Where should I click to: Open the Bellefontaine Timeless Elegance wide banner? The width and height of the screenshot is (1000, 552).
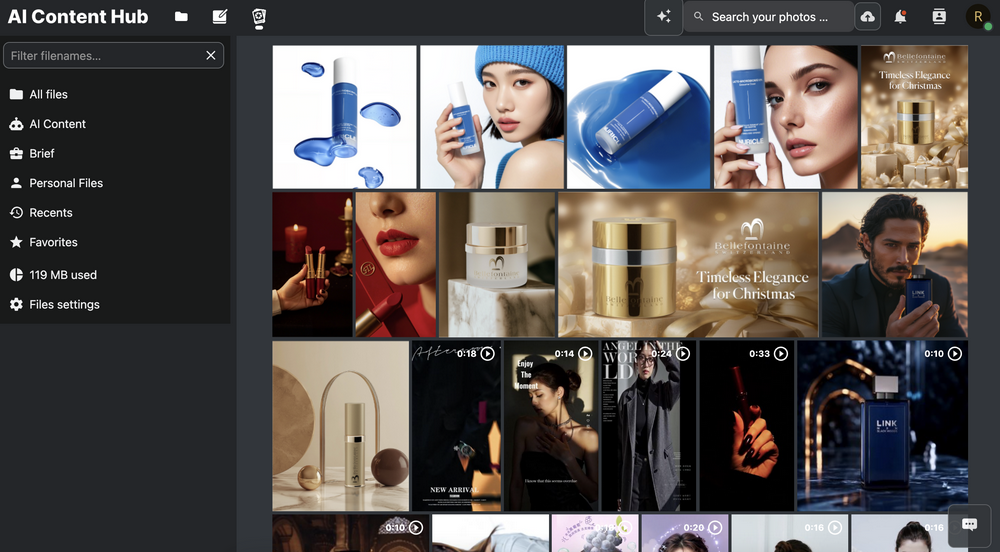688,265
